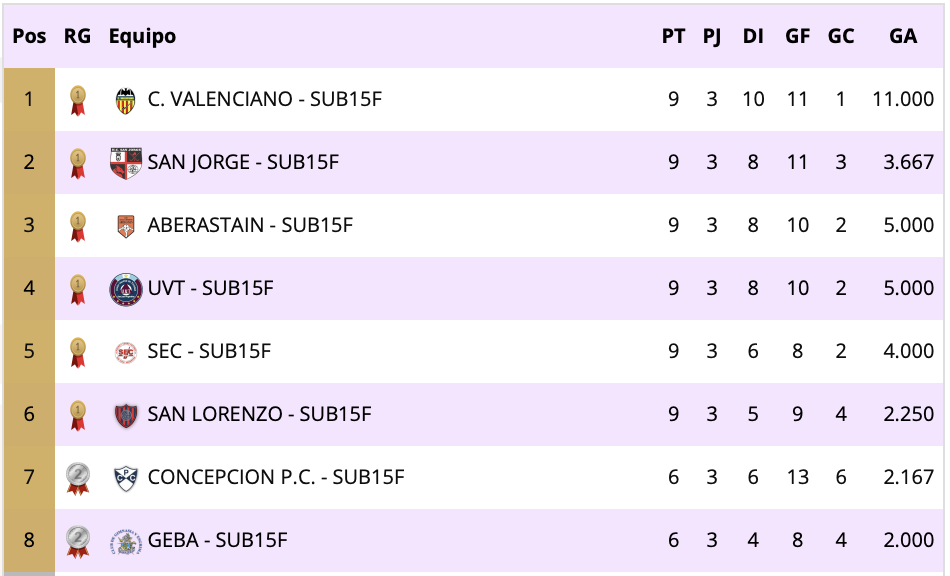Click the Concepcion P.C. crest icon
Viewport: 950px width, 576px height.
[x=125, y=478]
